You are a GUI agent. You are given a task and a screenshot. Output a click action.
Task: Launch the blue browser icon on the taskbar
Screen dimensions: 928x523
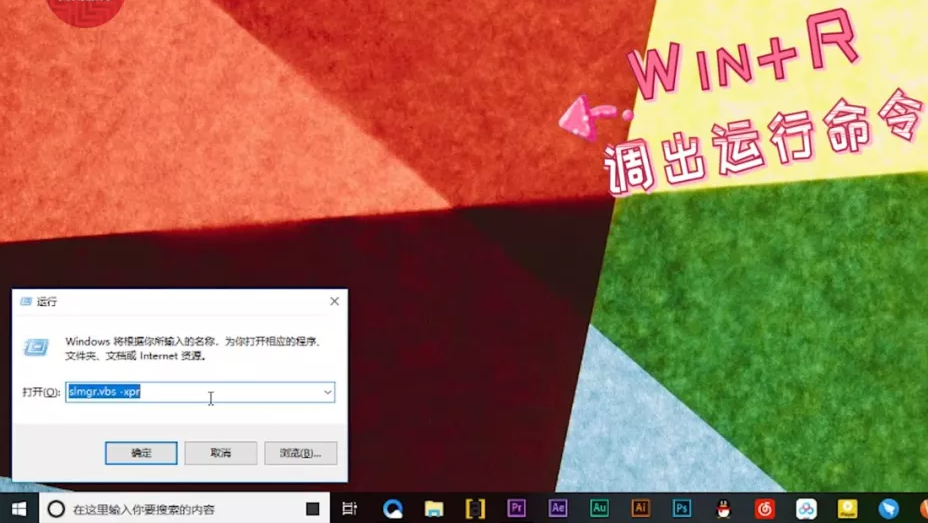[392, 509]
